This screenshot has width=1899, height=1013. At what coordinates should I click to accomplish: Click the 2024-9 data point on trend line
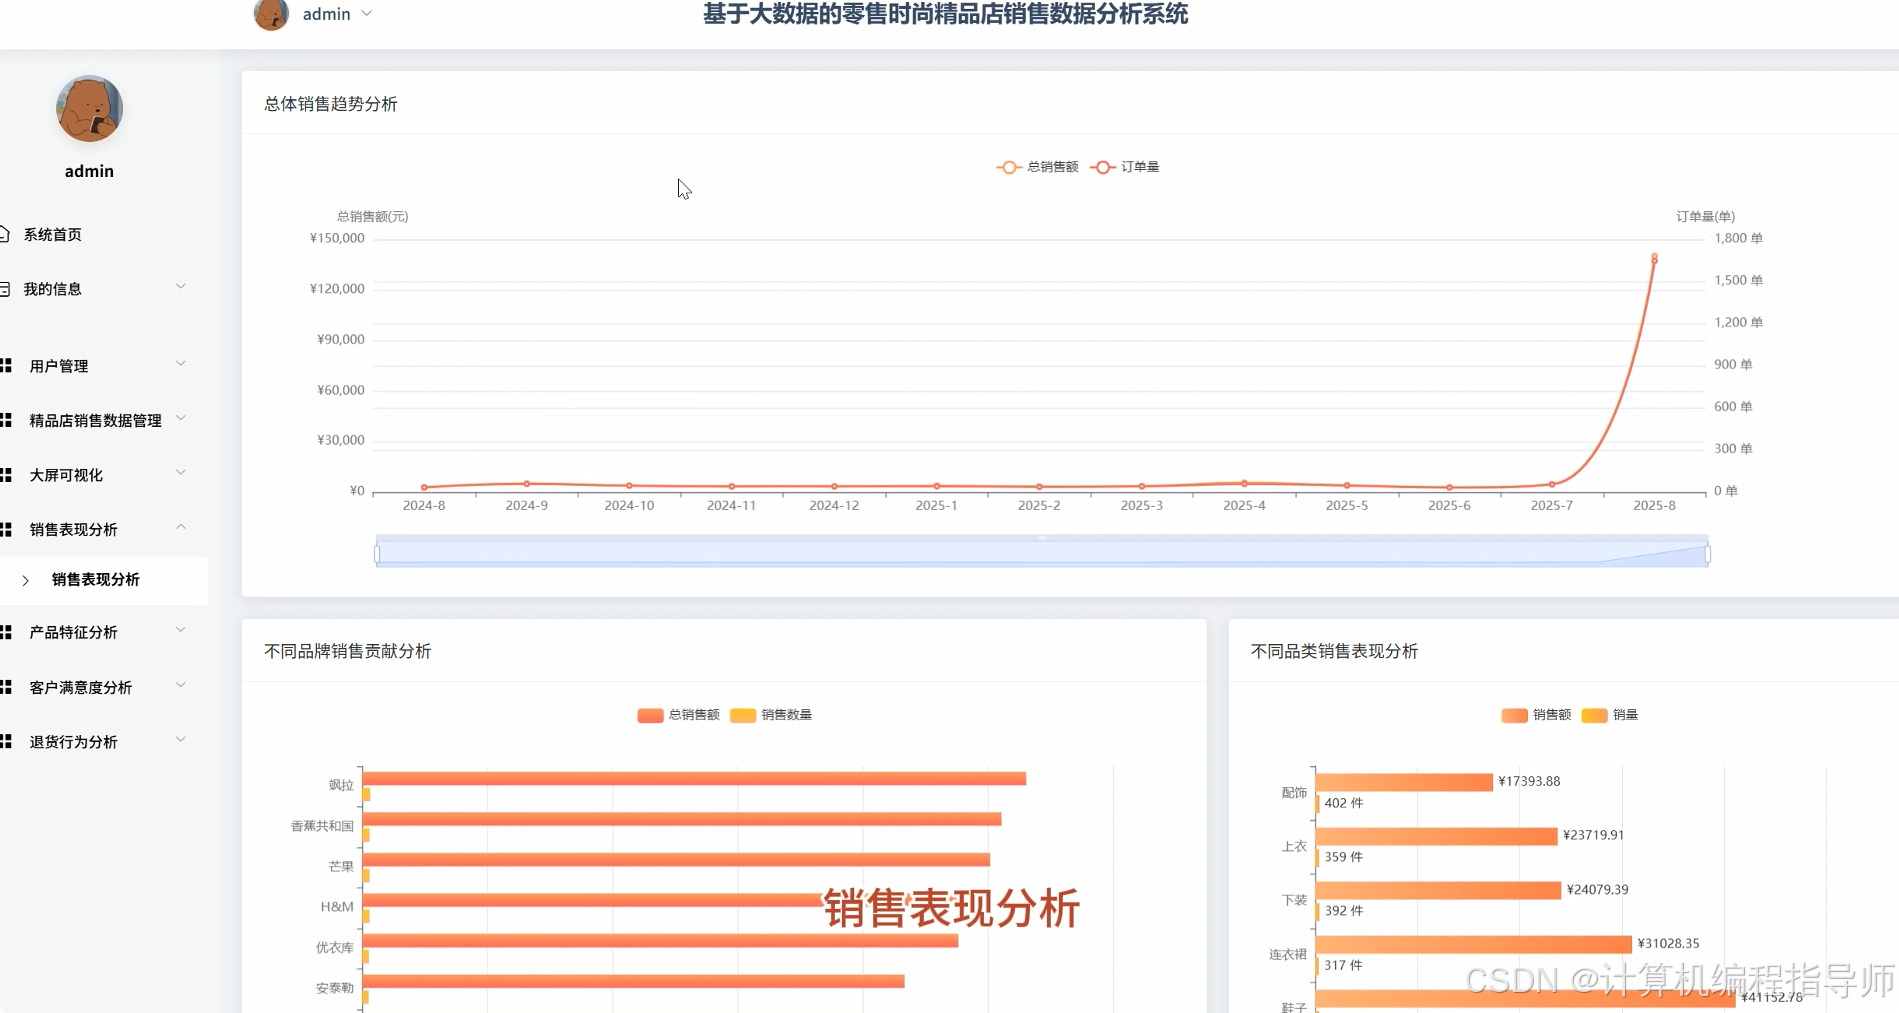pos(527,484)
